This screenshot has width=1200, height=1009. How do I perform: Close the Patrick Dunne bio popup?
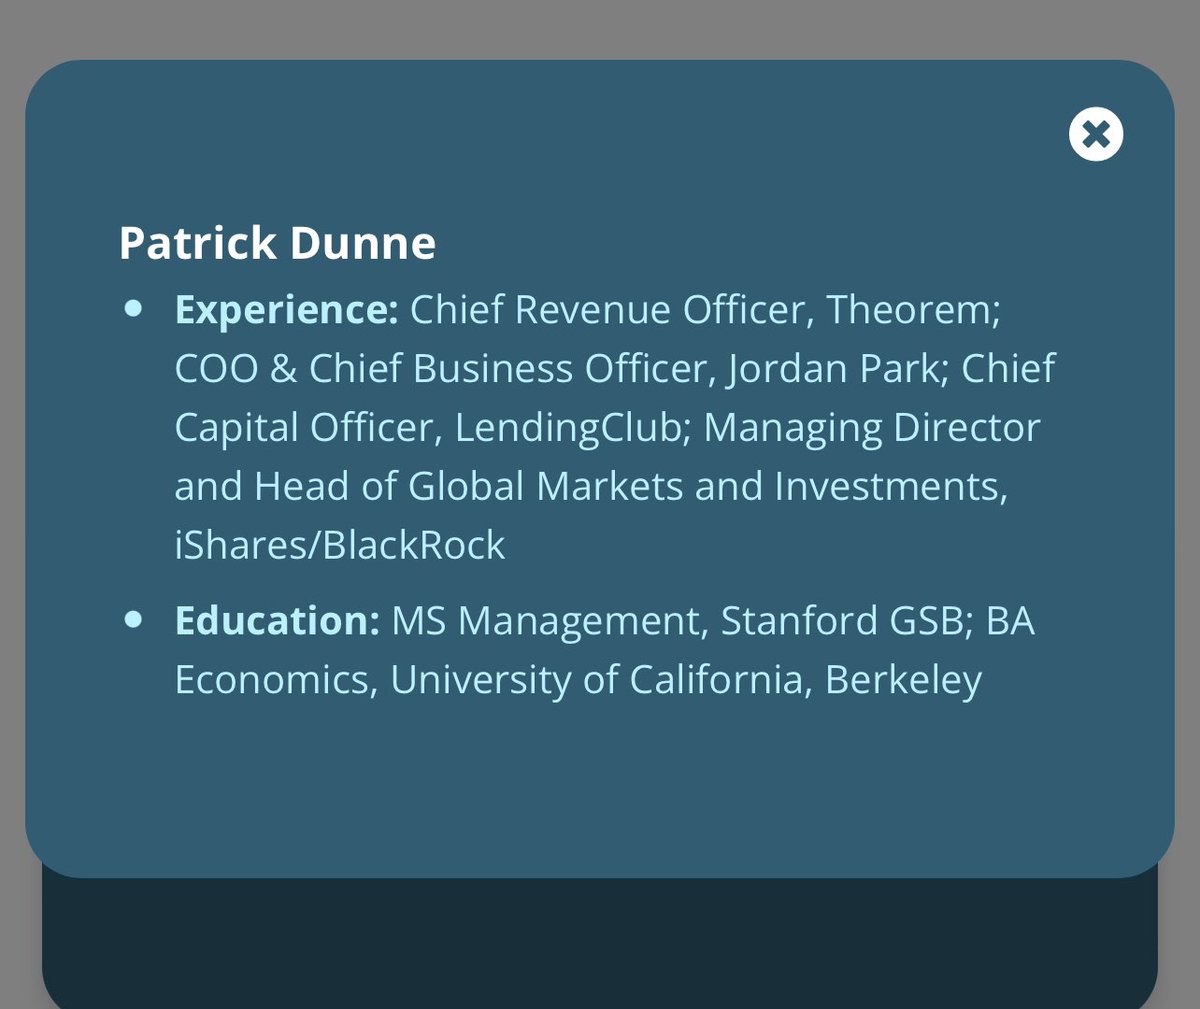tap(1096, 134)
